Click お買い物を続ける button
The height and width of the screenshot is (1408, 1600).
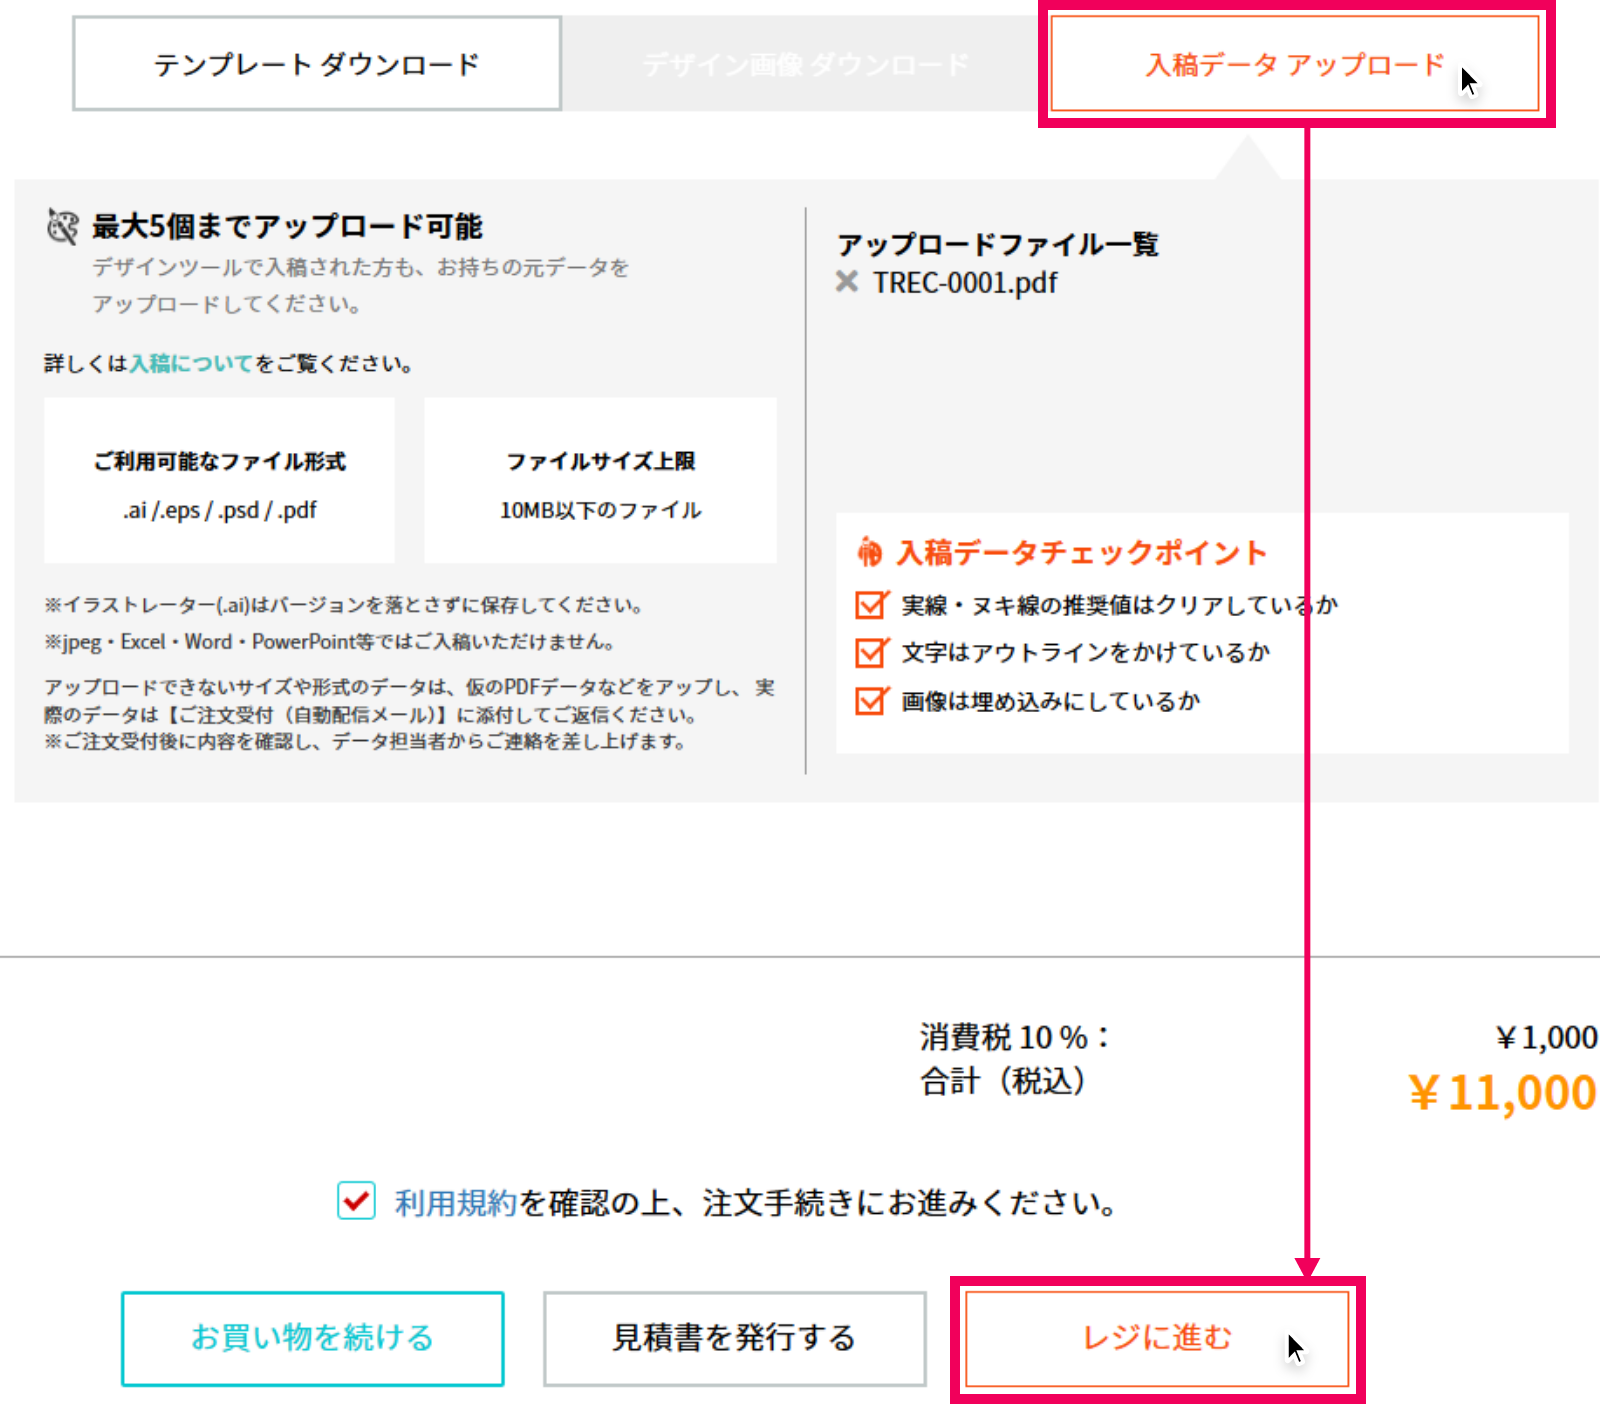(x=313, y=1338)
